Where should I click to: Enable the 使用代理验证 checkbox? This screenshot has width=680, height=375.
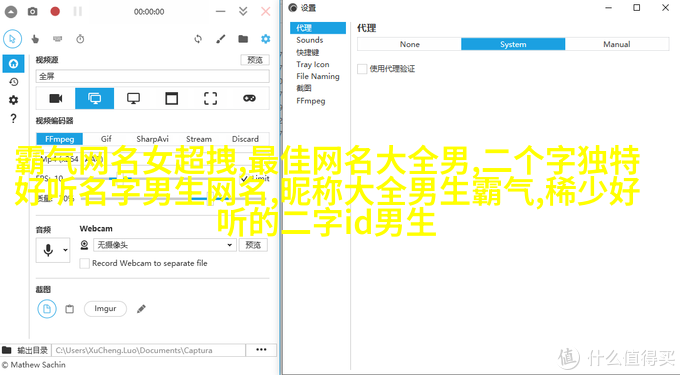tap(362, 69)
